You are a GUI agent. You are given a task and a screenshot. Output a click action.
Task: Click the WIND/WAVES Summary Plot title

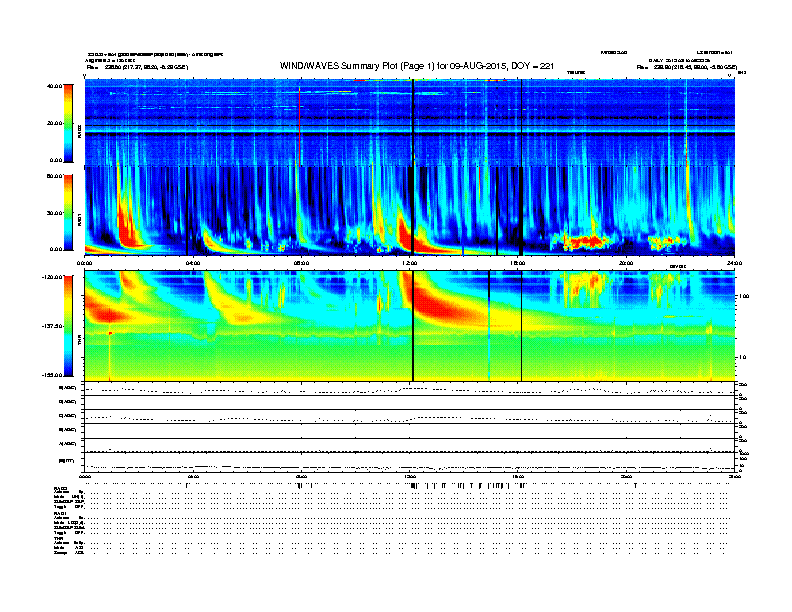(417, 66)
